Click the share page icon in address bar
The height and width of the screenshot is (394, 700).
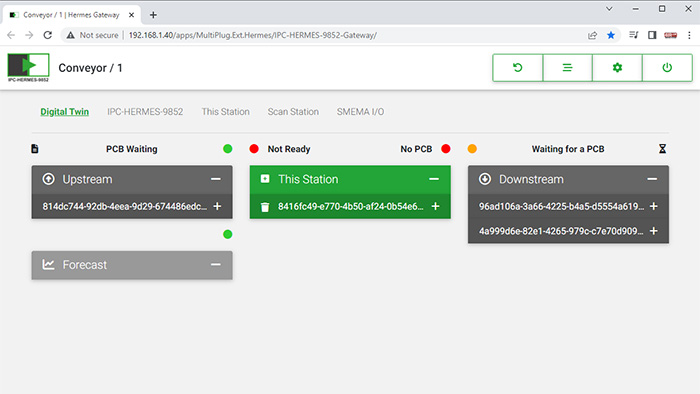[592, 35]
